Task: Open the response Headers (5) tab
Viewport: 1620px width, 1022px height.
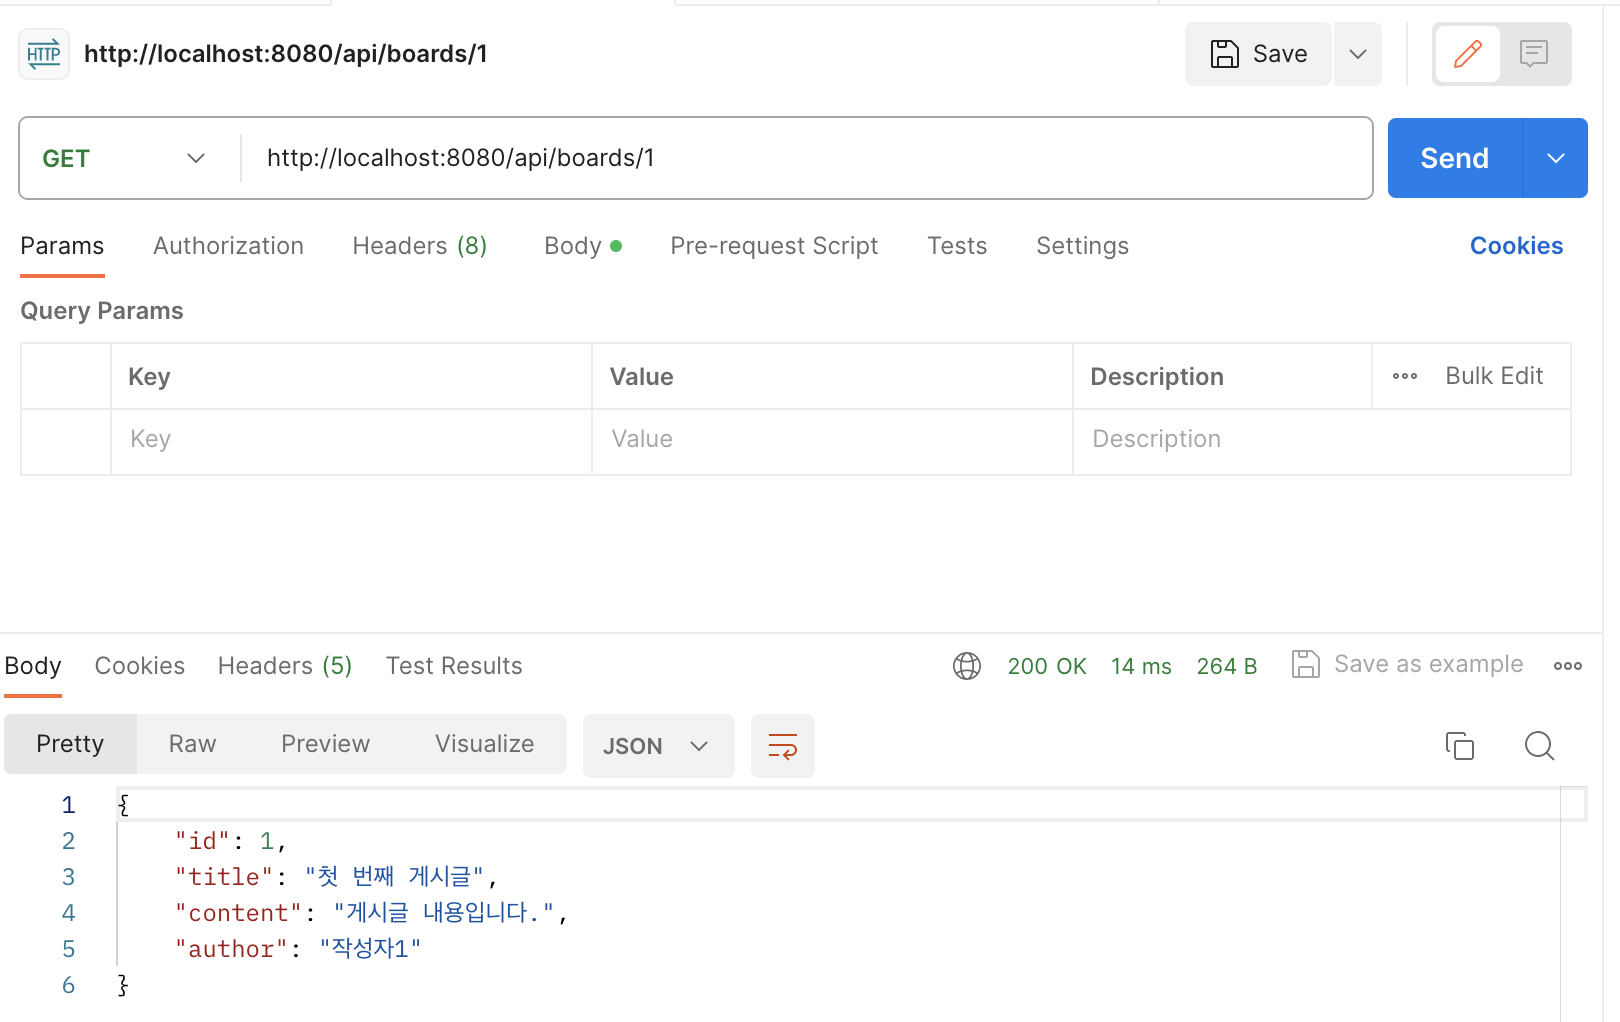Action: tap(285, 666)
